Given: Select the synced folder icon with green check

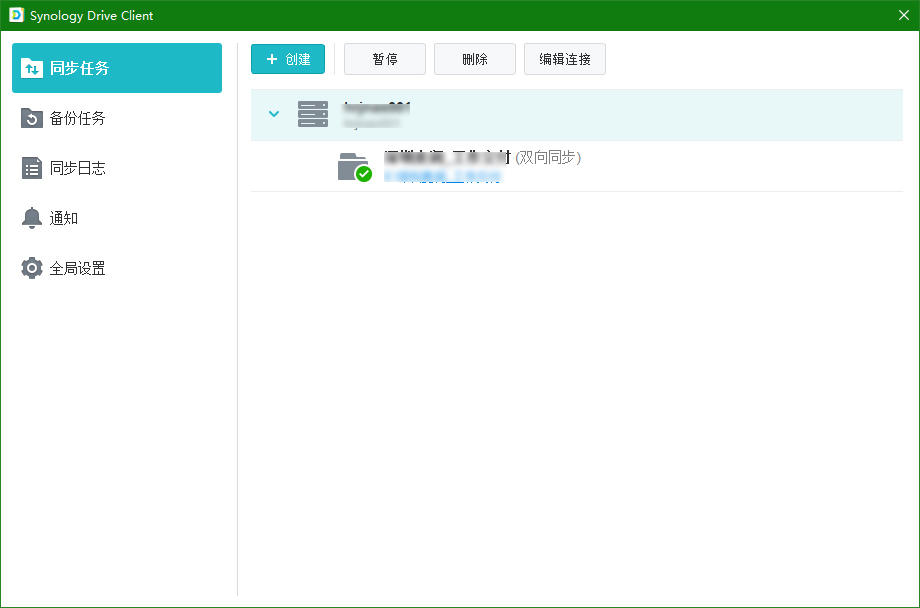Looking at the screenshot, I should coord(354,167).
